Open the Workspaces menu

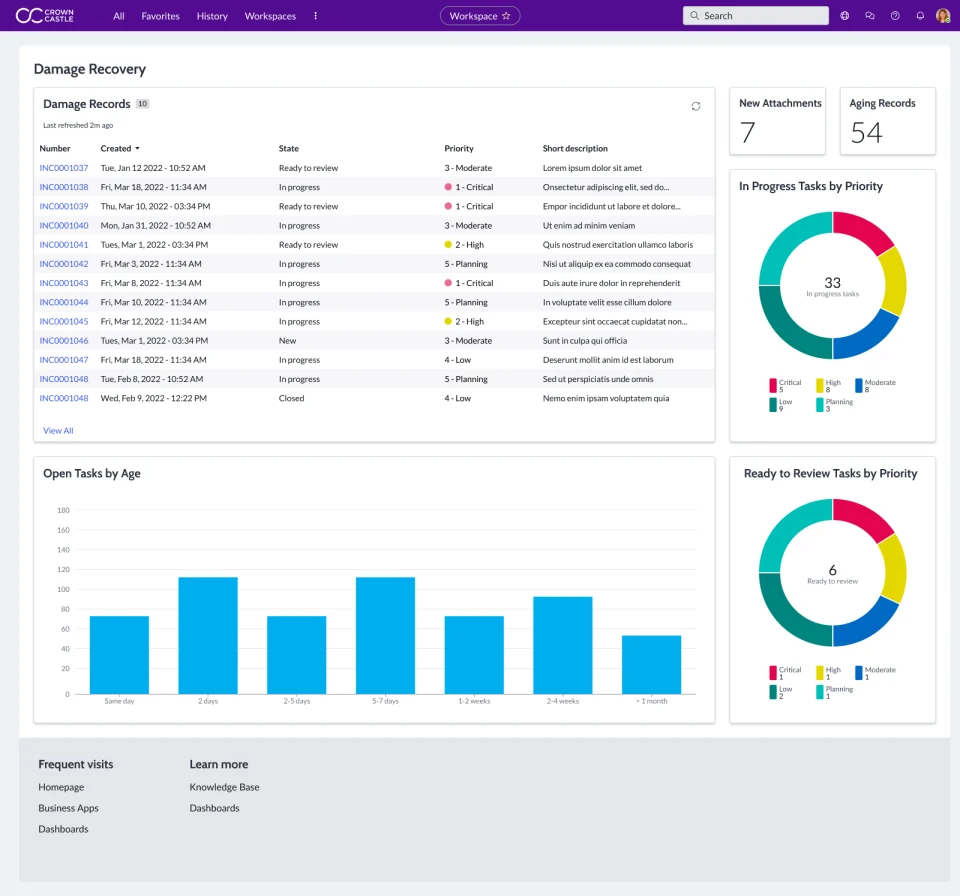click(270, 16)
